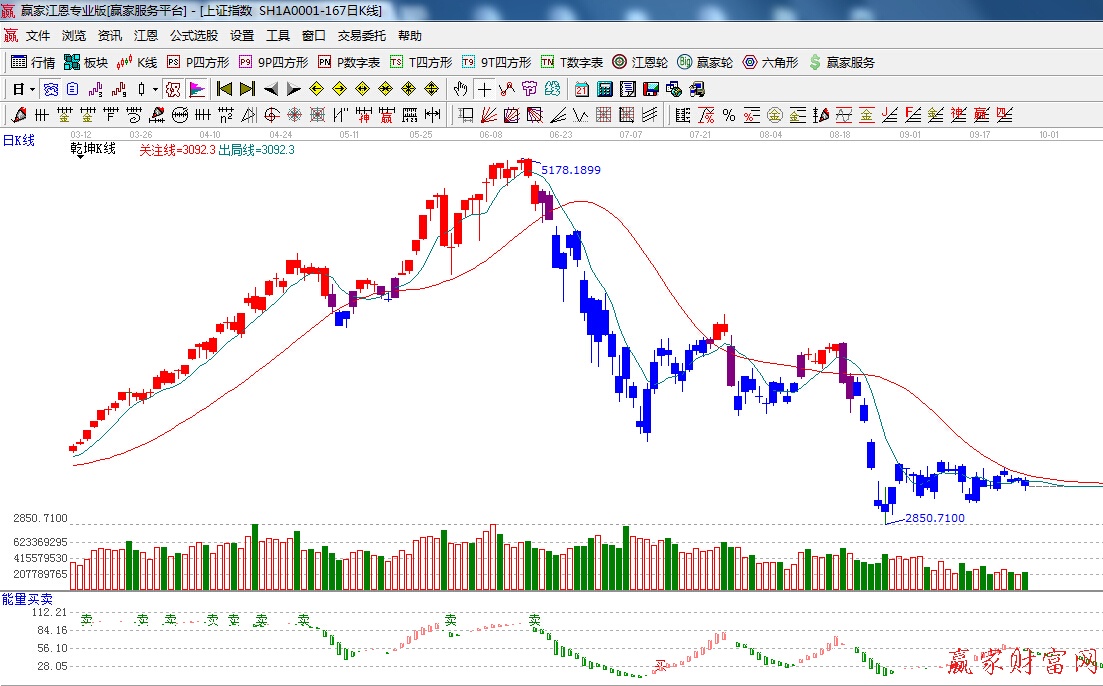Jump to first bar with skip-start arrow
Viewport: 1103px width, 686px height.
point(225,89)
